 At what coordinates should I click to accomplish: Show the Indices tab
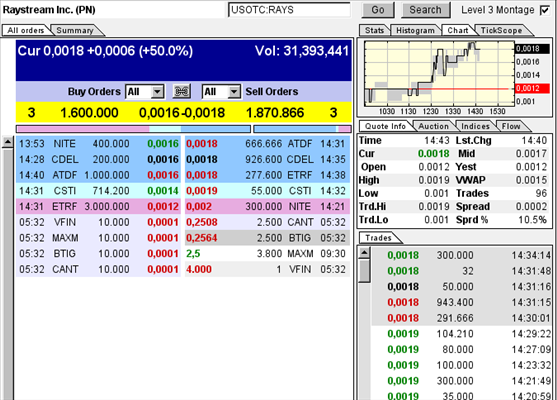[x=475, y=126]
